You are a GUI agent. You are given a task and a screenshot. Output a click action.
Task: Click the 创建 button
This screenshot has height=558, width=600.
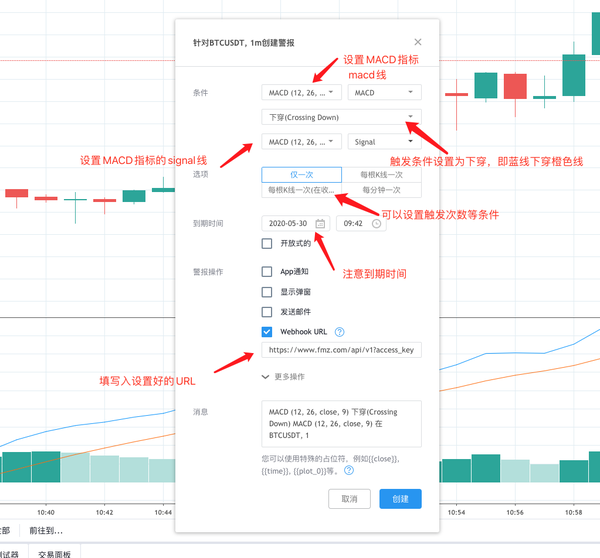tap(400, 498)
